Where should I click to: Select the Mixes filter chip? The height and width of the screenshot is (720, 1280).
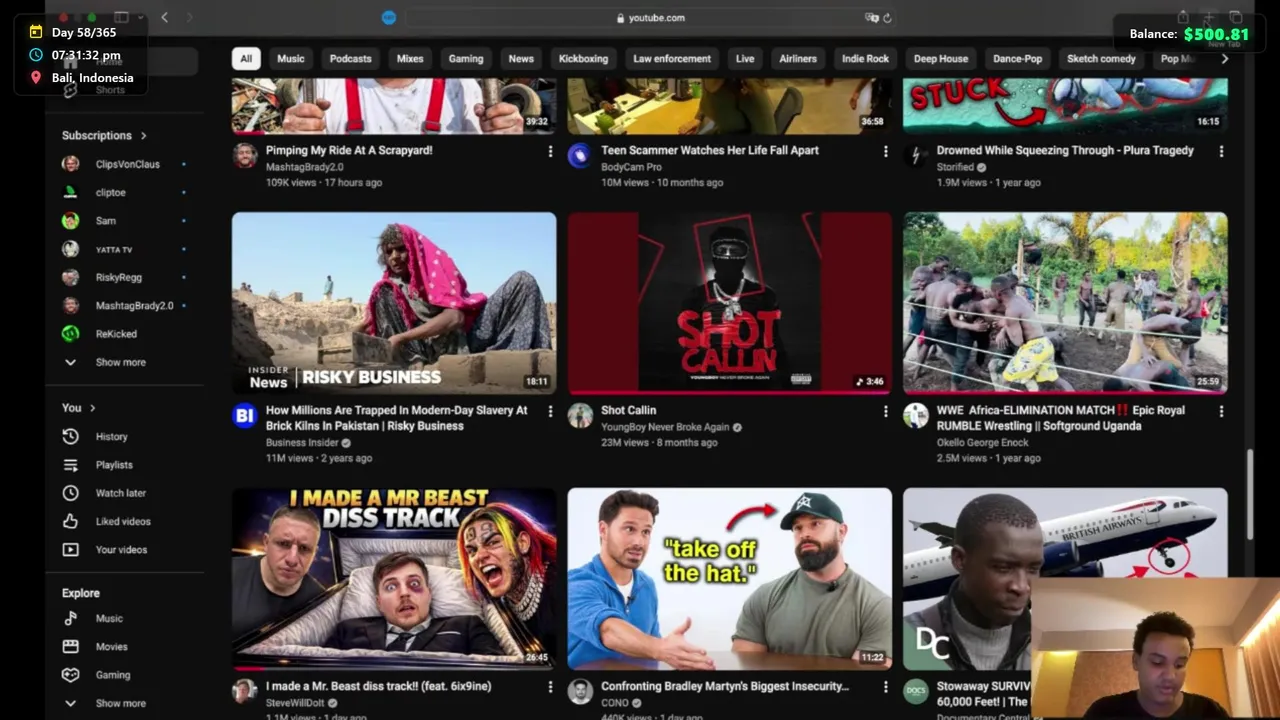click(x=410, y=59)
